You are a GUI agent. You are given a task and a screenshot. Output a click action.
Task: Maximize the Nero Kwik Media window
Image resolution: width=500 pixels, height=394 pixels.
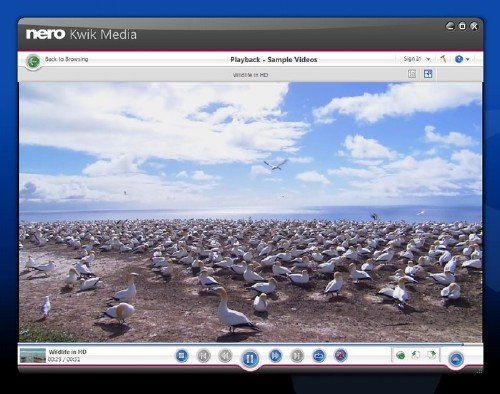point(462,26)
